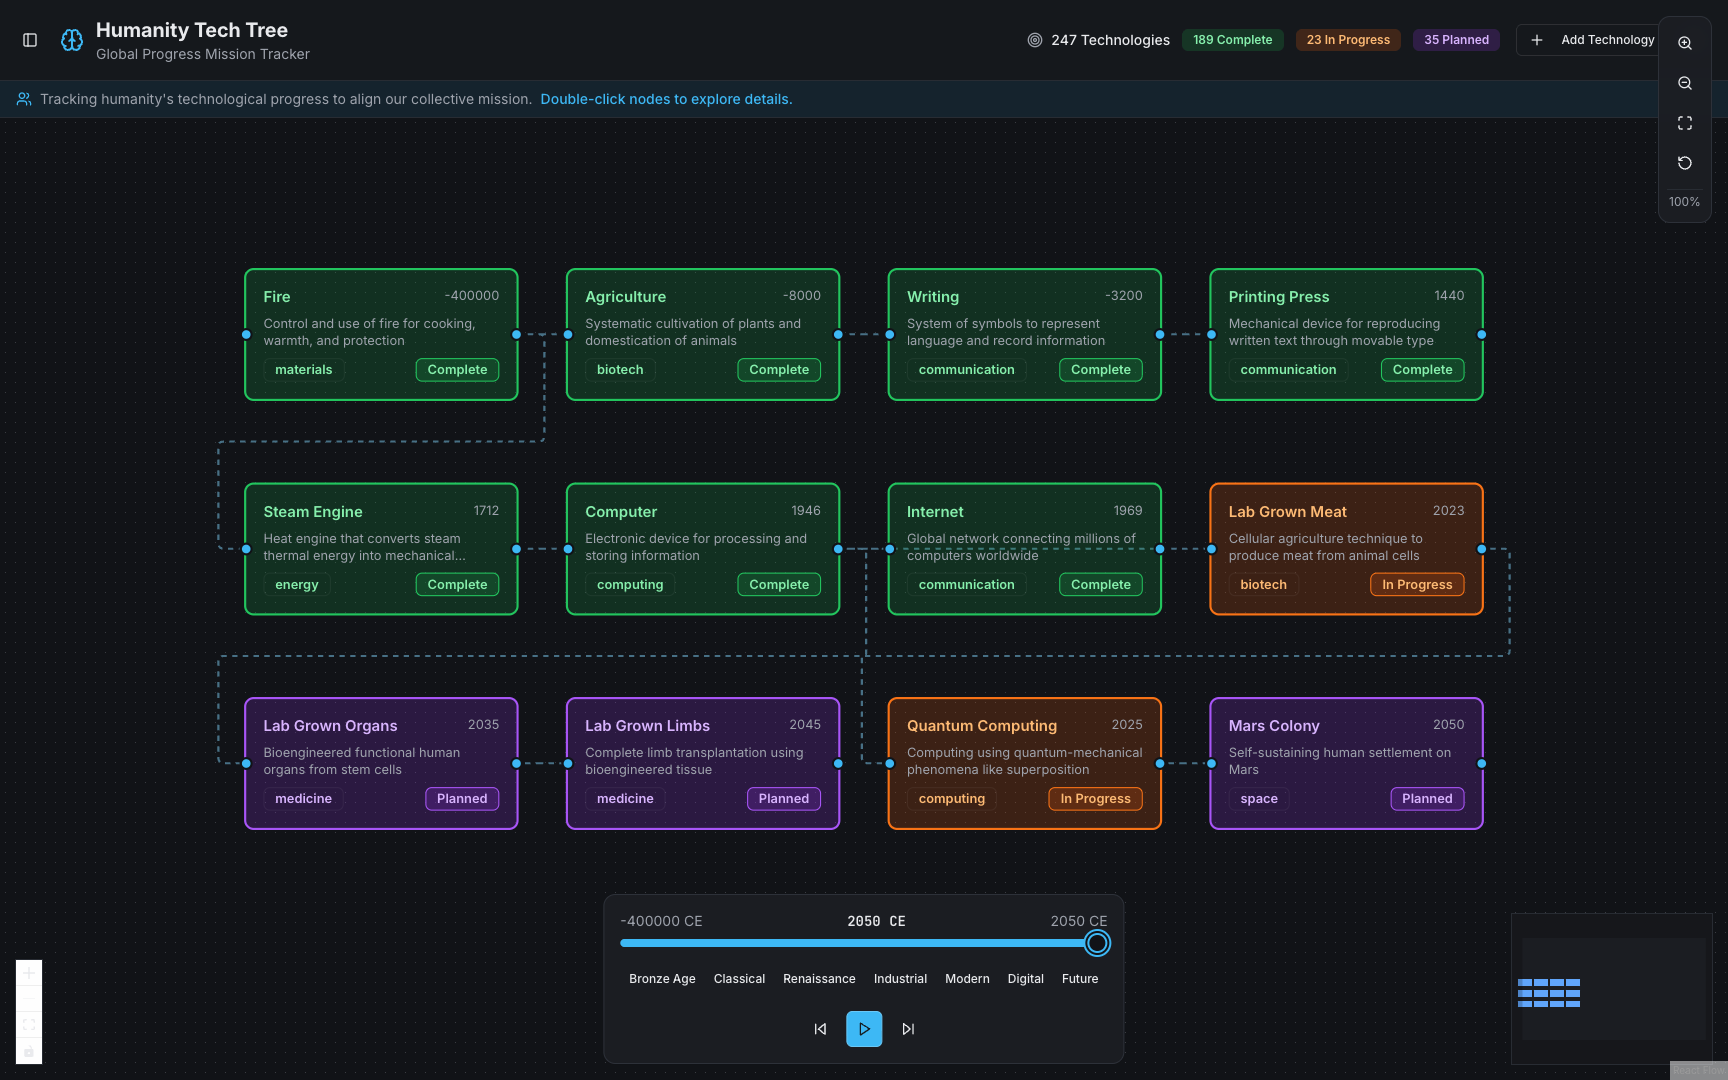
Task: Click the energy tag on Steam Engine
Action: click(297, 585)
